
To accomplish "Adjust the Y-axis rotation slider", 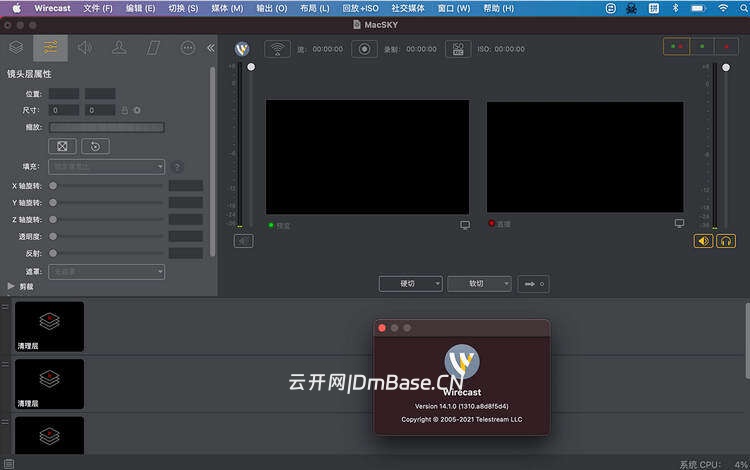I will [x=53, y=203].
